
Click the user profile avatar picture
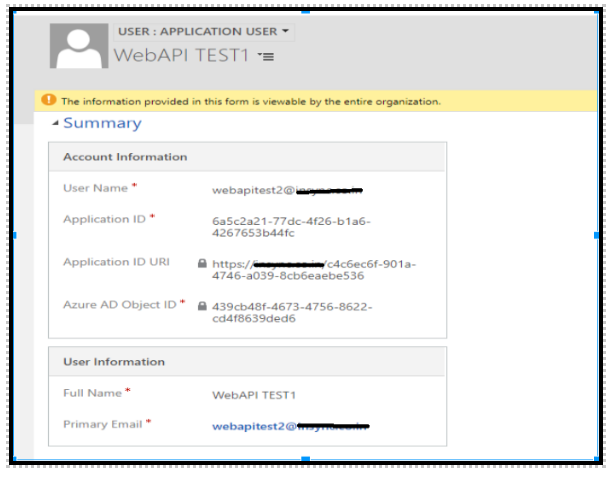[x=79, y=46]
